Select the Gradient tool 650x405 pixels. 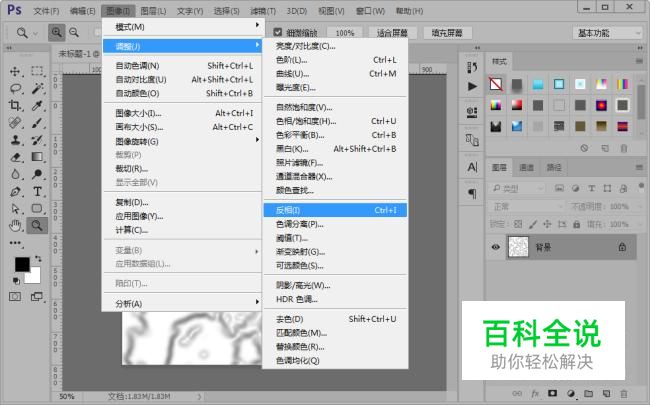pos(37,157)
